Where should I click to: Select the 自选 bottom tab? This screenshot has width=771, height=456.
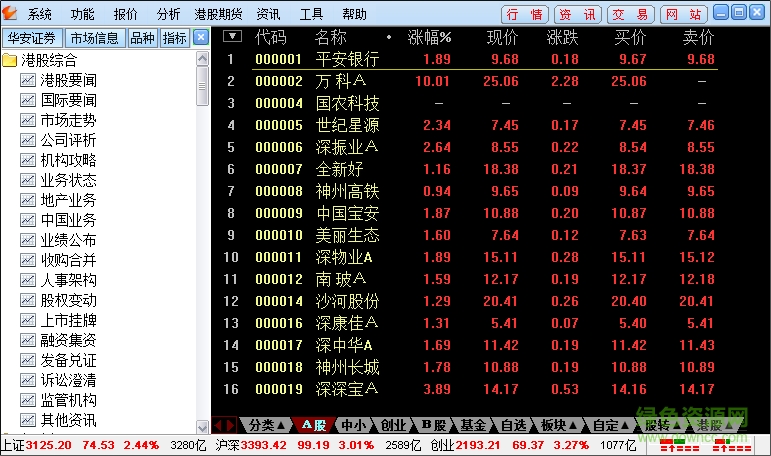pos(513,425)
